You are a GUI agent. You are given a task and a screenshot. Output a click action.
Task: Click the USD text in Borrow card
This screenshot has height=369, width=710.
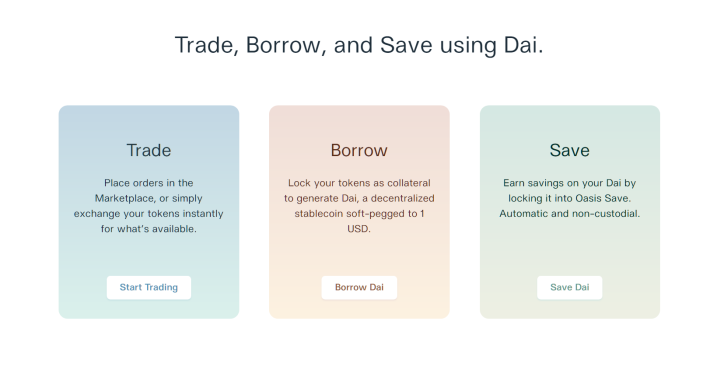pos(359,229)
